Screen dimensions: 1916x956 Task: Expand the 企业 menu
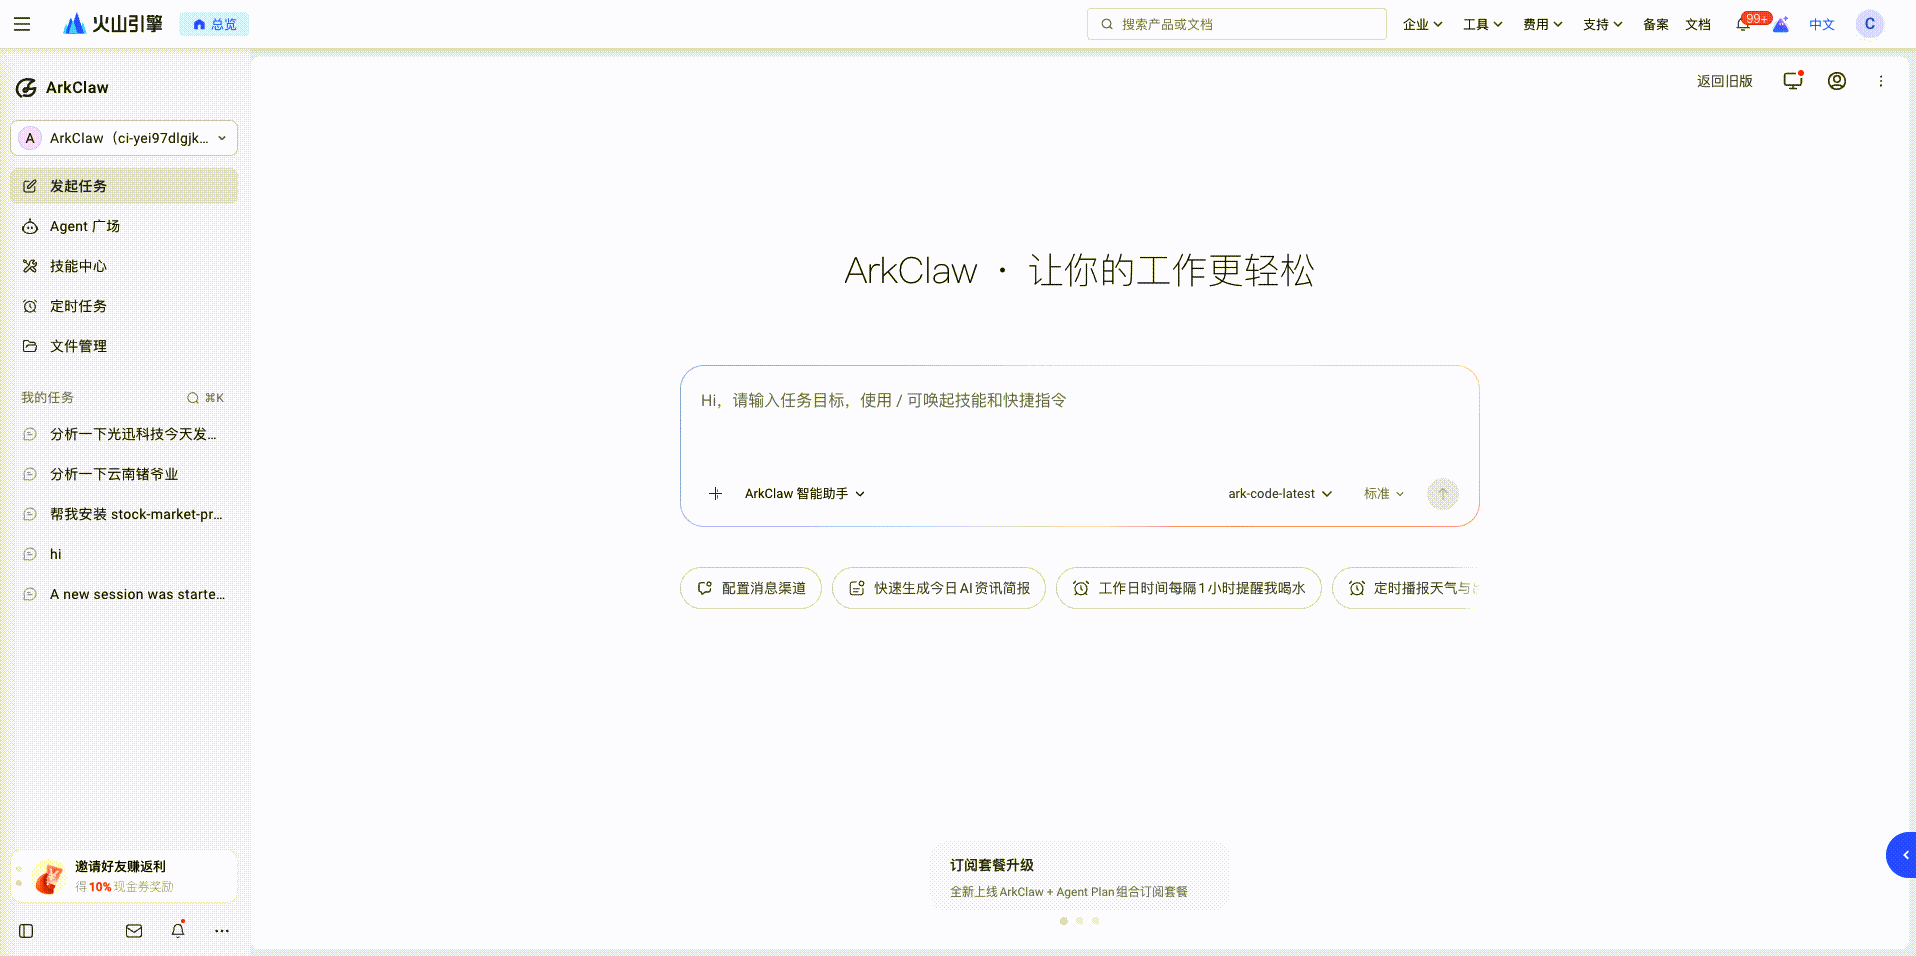[1422, 24]
